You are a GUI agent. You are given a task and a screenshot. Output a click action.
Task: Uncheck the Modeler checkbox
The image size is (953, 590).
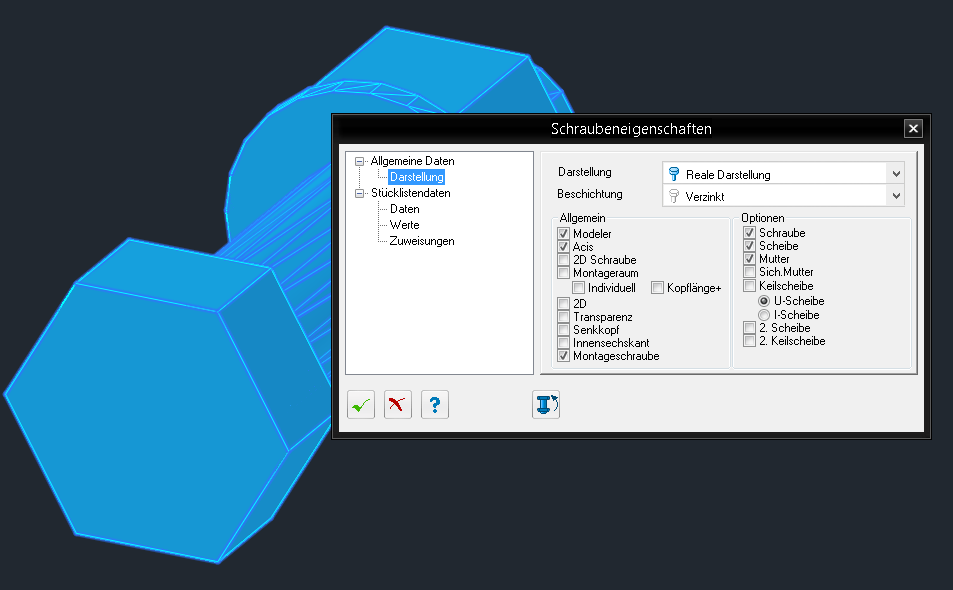point(563,233)
